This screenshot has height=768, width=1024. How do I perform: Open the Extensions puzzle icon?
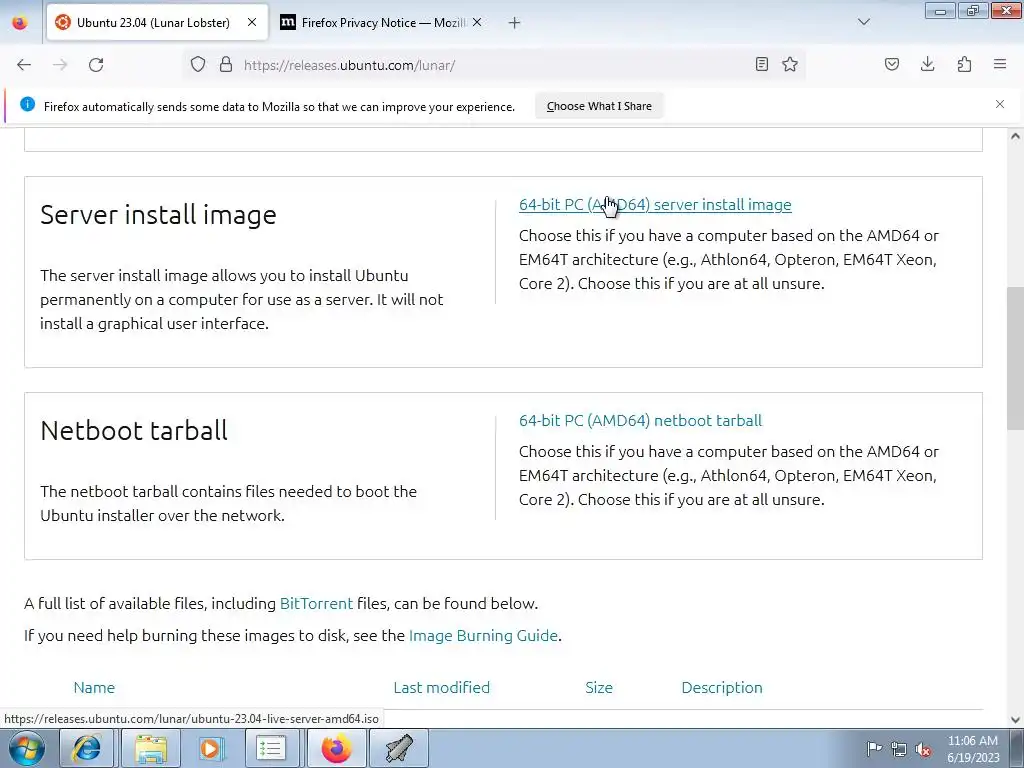tap(964, 64)
